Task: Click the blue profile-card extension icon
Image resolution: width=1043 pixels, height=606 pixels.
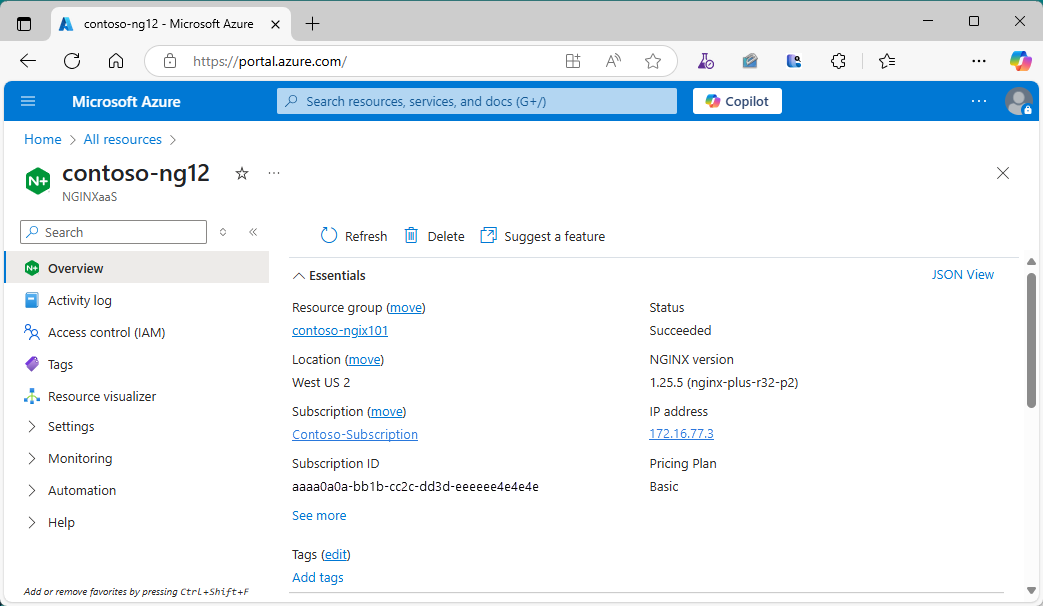Action: (x=794, y=61)
